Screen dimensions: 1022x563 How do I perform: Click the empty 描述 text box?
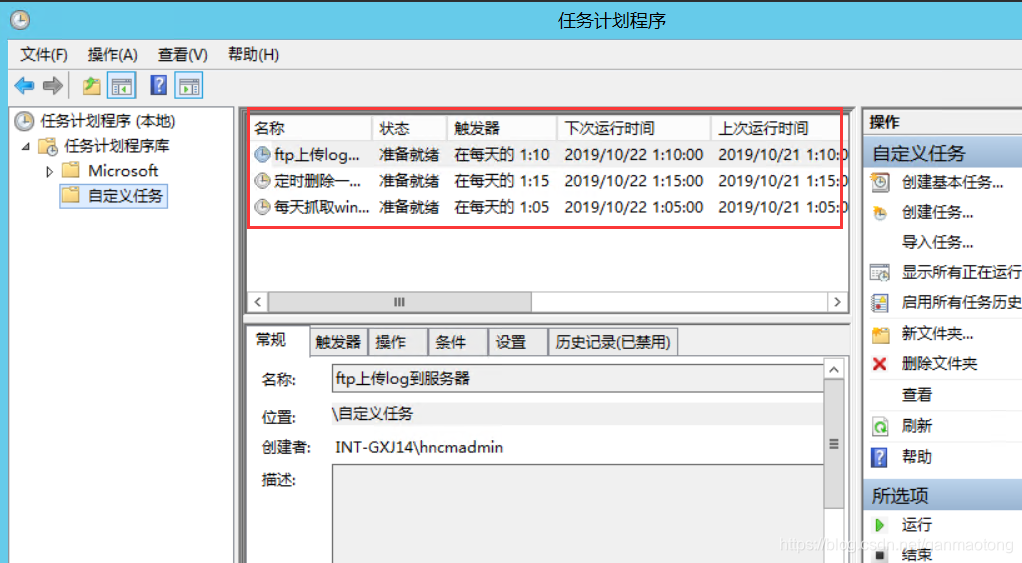(x=577, y=513)
